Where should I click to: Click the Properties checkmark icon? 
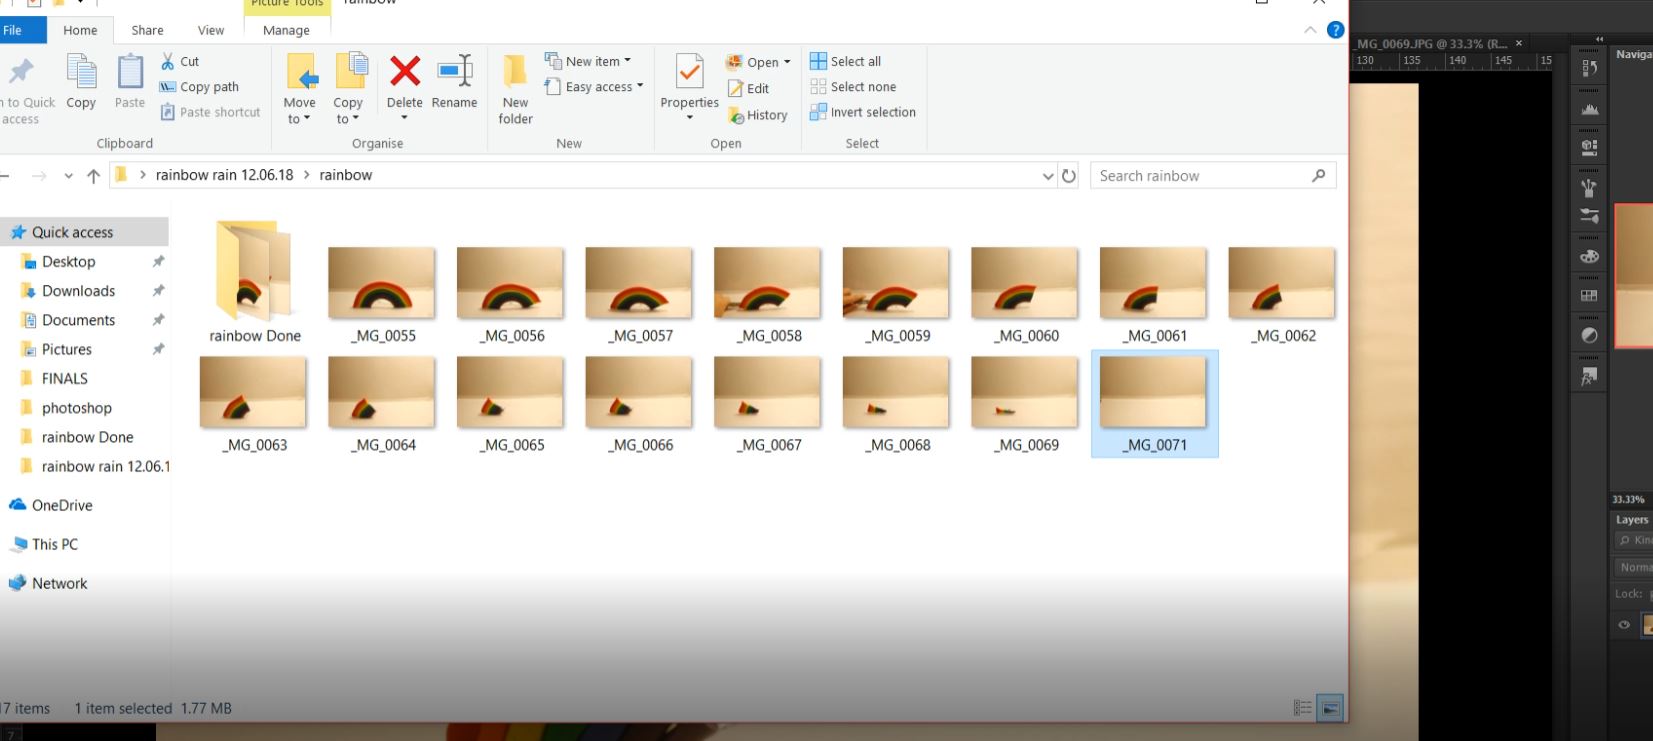[x=690, y=72]
